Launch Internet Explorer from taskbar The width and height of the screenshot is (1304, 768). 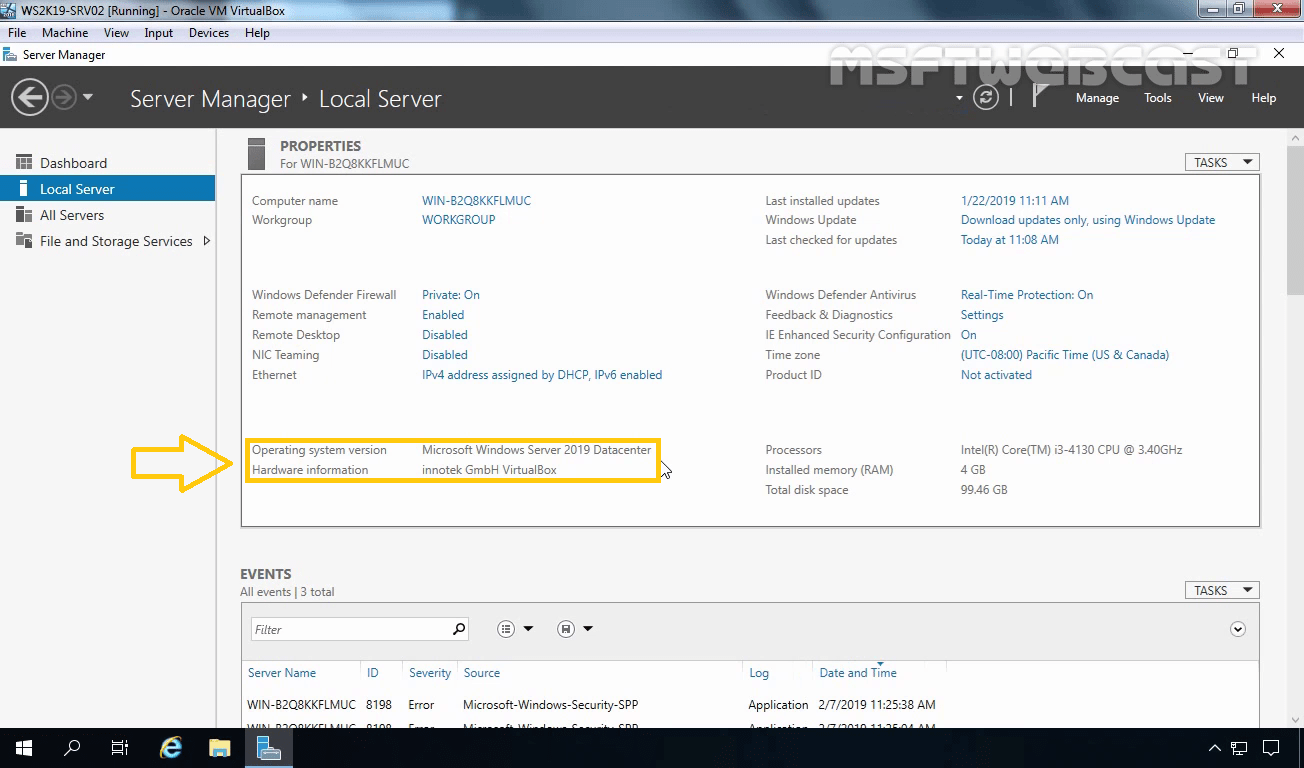tap(172, 748)
